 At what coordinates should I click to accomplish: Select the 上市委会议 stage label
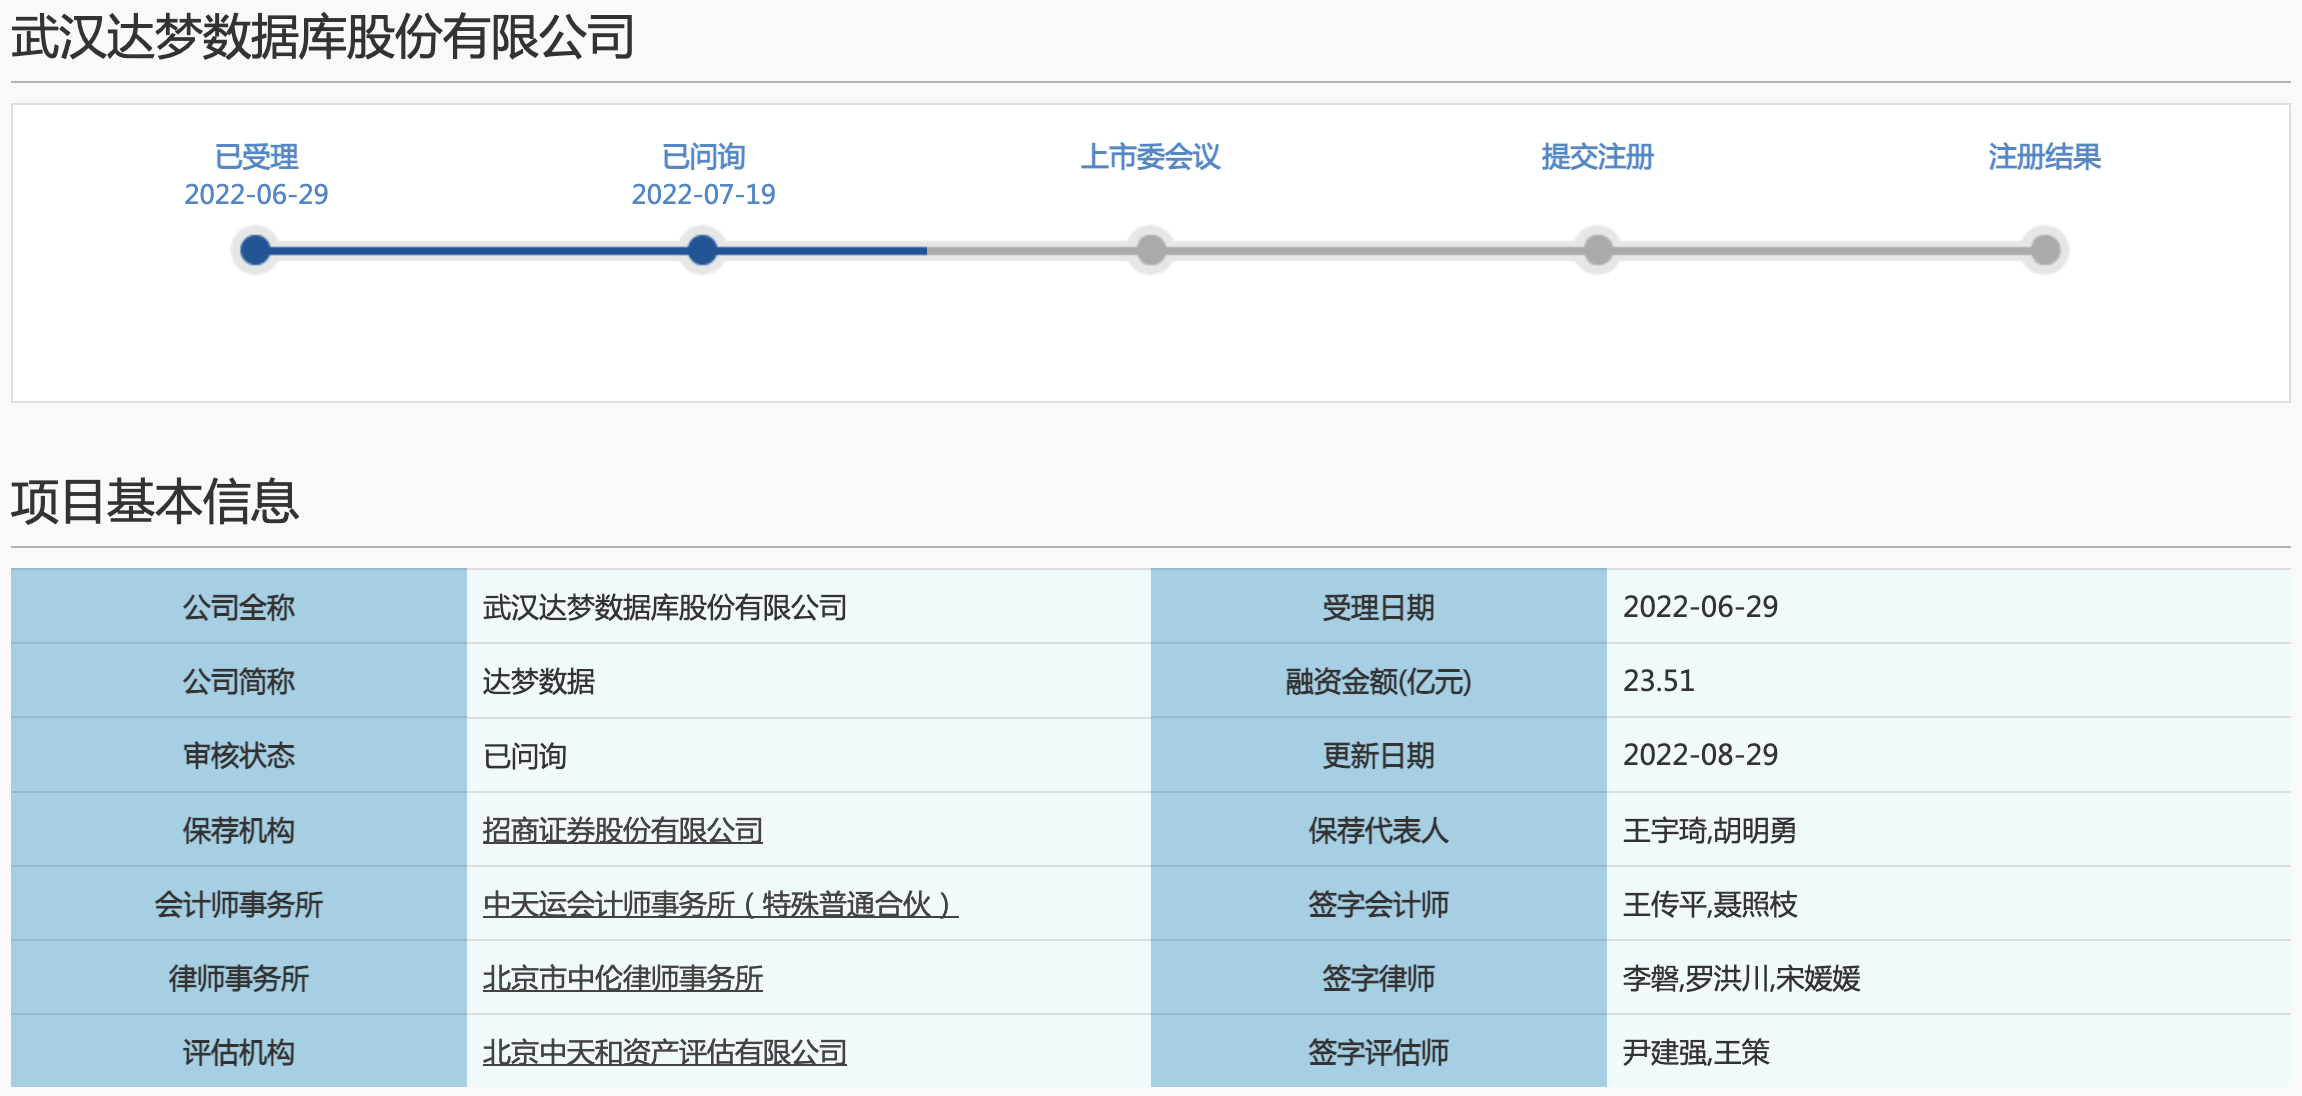[1151, 157]
